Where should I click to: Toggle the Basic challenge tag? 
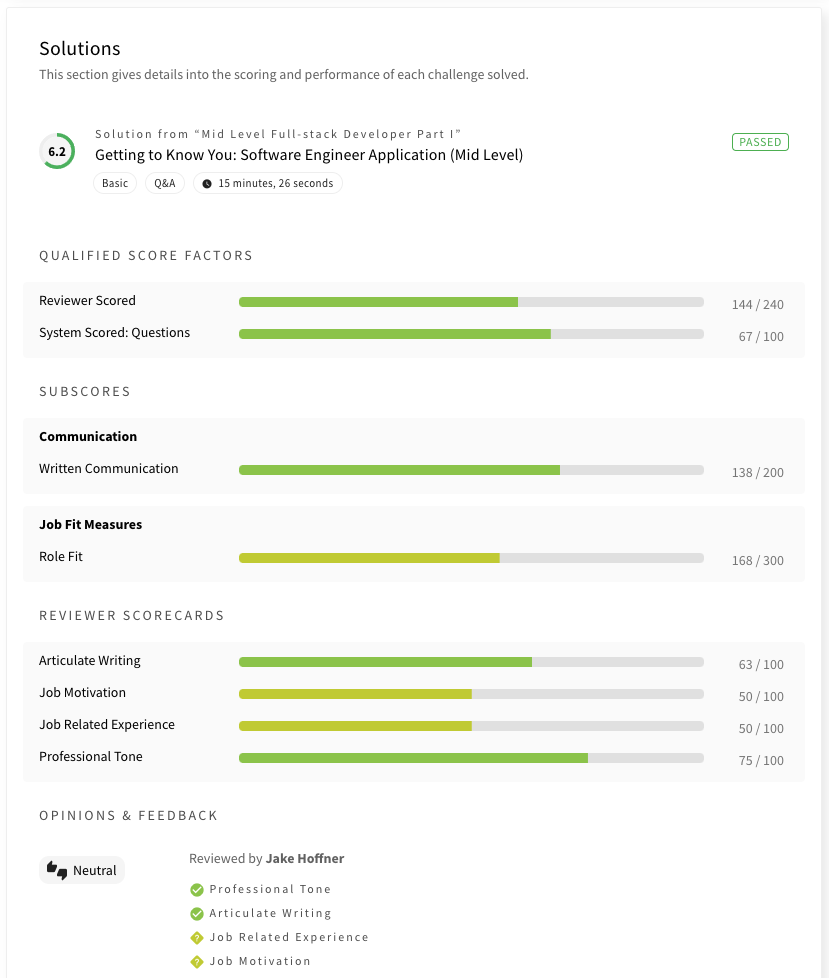pyautogui.click(x=115, y=183)
